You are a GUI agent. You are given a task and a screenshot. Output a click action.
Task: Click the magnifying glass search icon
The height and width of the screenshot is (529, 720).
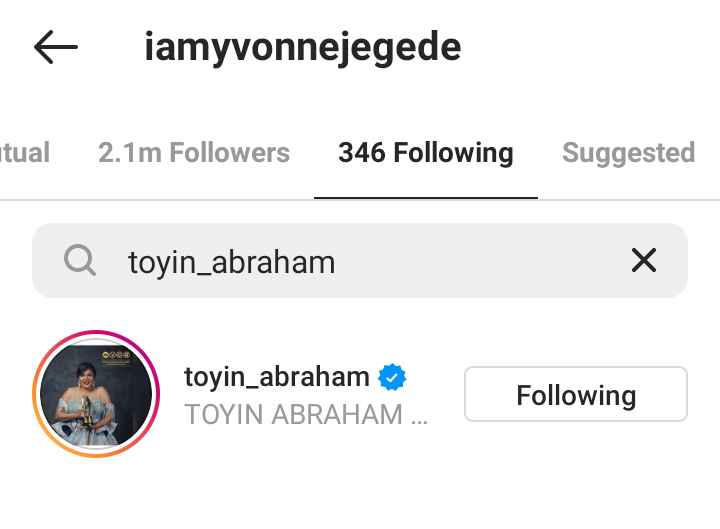[x=80, y=260]
